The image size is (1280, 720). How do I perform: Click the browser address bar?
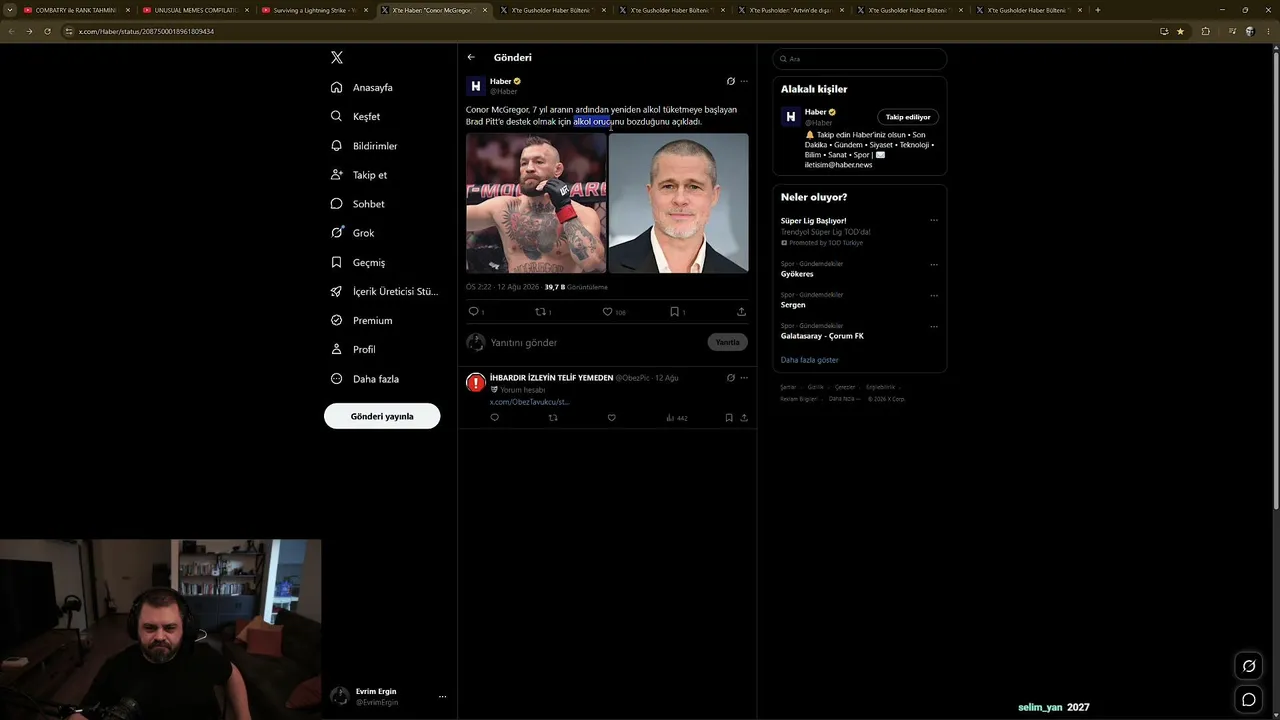click(610, 31)
